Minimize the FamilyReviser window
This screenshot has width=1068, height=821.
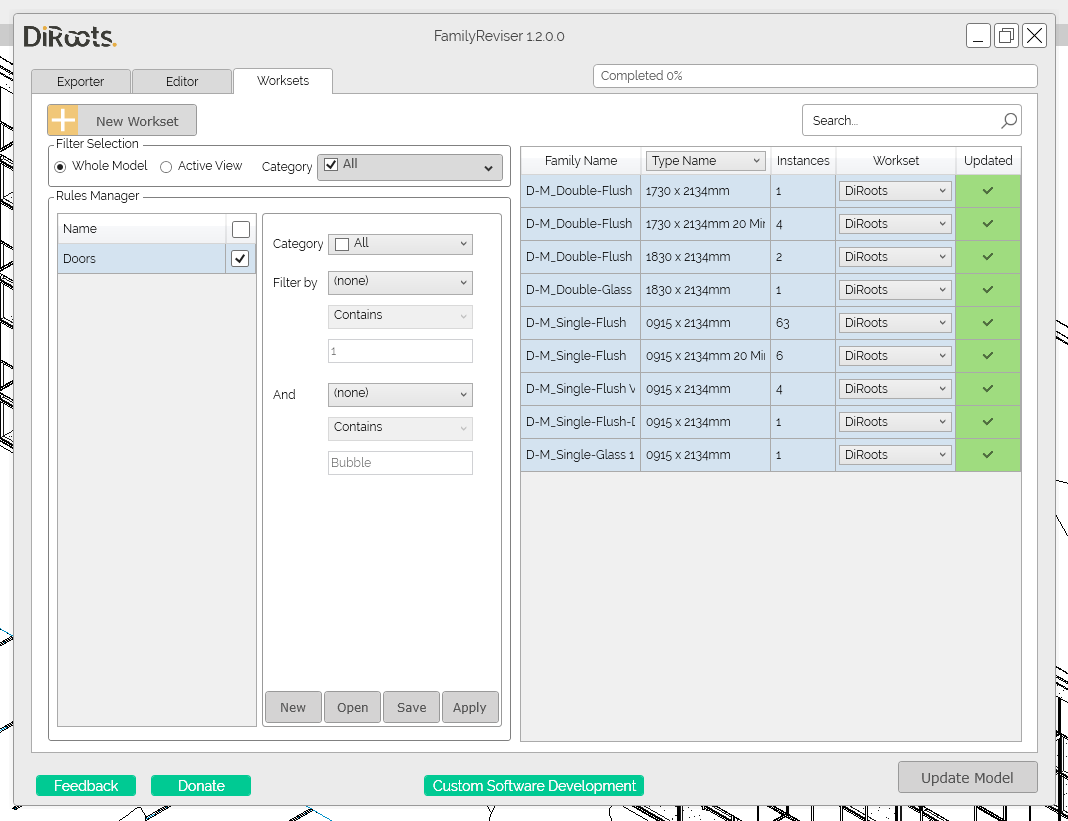click(x=978, y=35)
